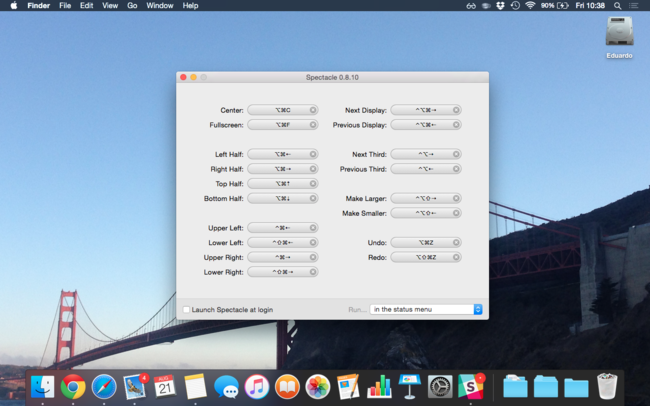650x406 pixels.
Task: Click the Make Larger shortcut field
Action: [x=426, y=198]
